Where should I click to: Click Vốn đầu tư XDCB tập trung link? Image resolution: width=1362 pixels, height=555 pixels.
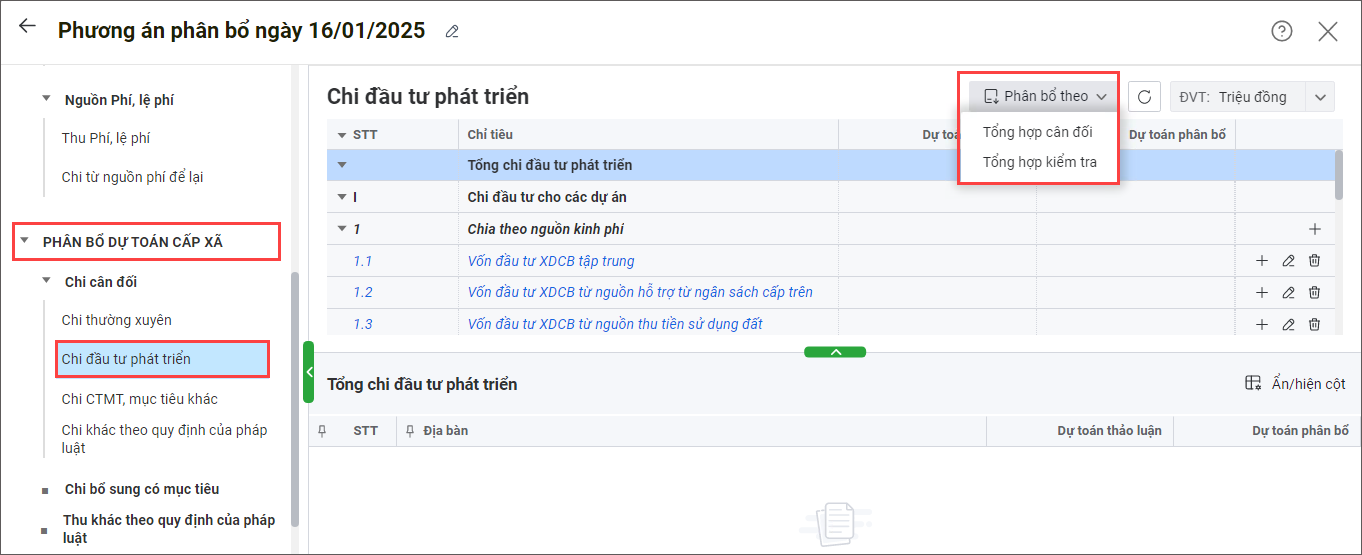551,261
